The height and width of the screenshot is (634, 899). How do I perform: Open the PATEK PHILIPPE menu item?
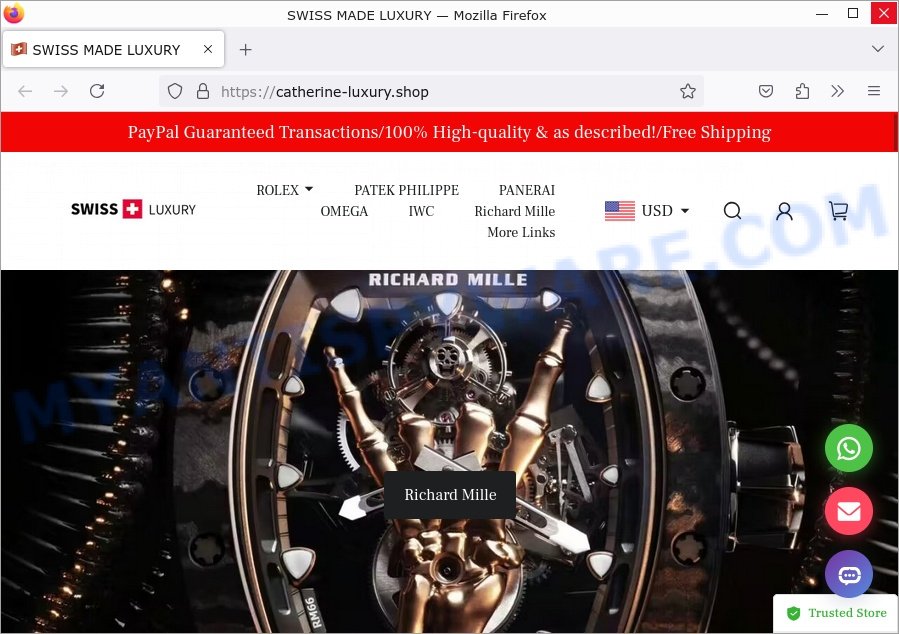pos(406,190)
